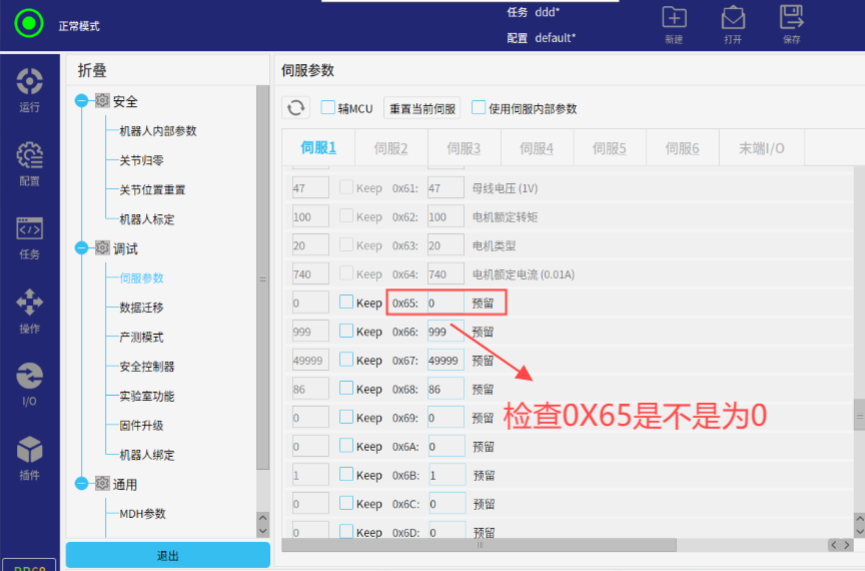865x571 pixels.
Task: Collapse the 调试 tree section
Action: point(81,248)
